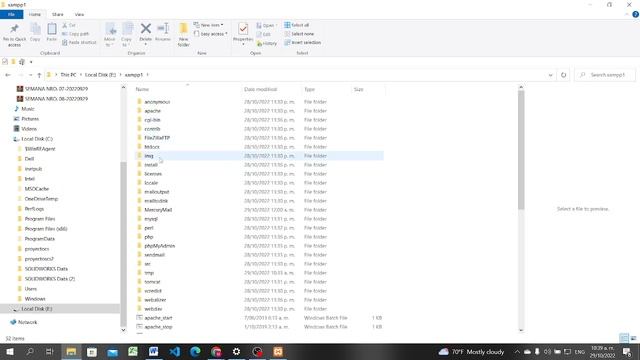Select the apache_start batch file

click(158, 318)
